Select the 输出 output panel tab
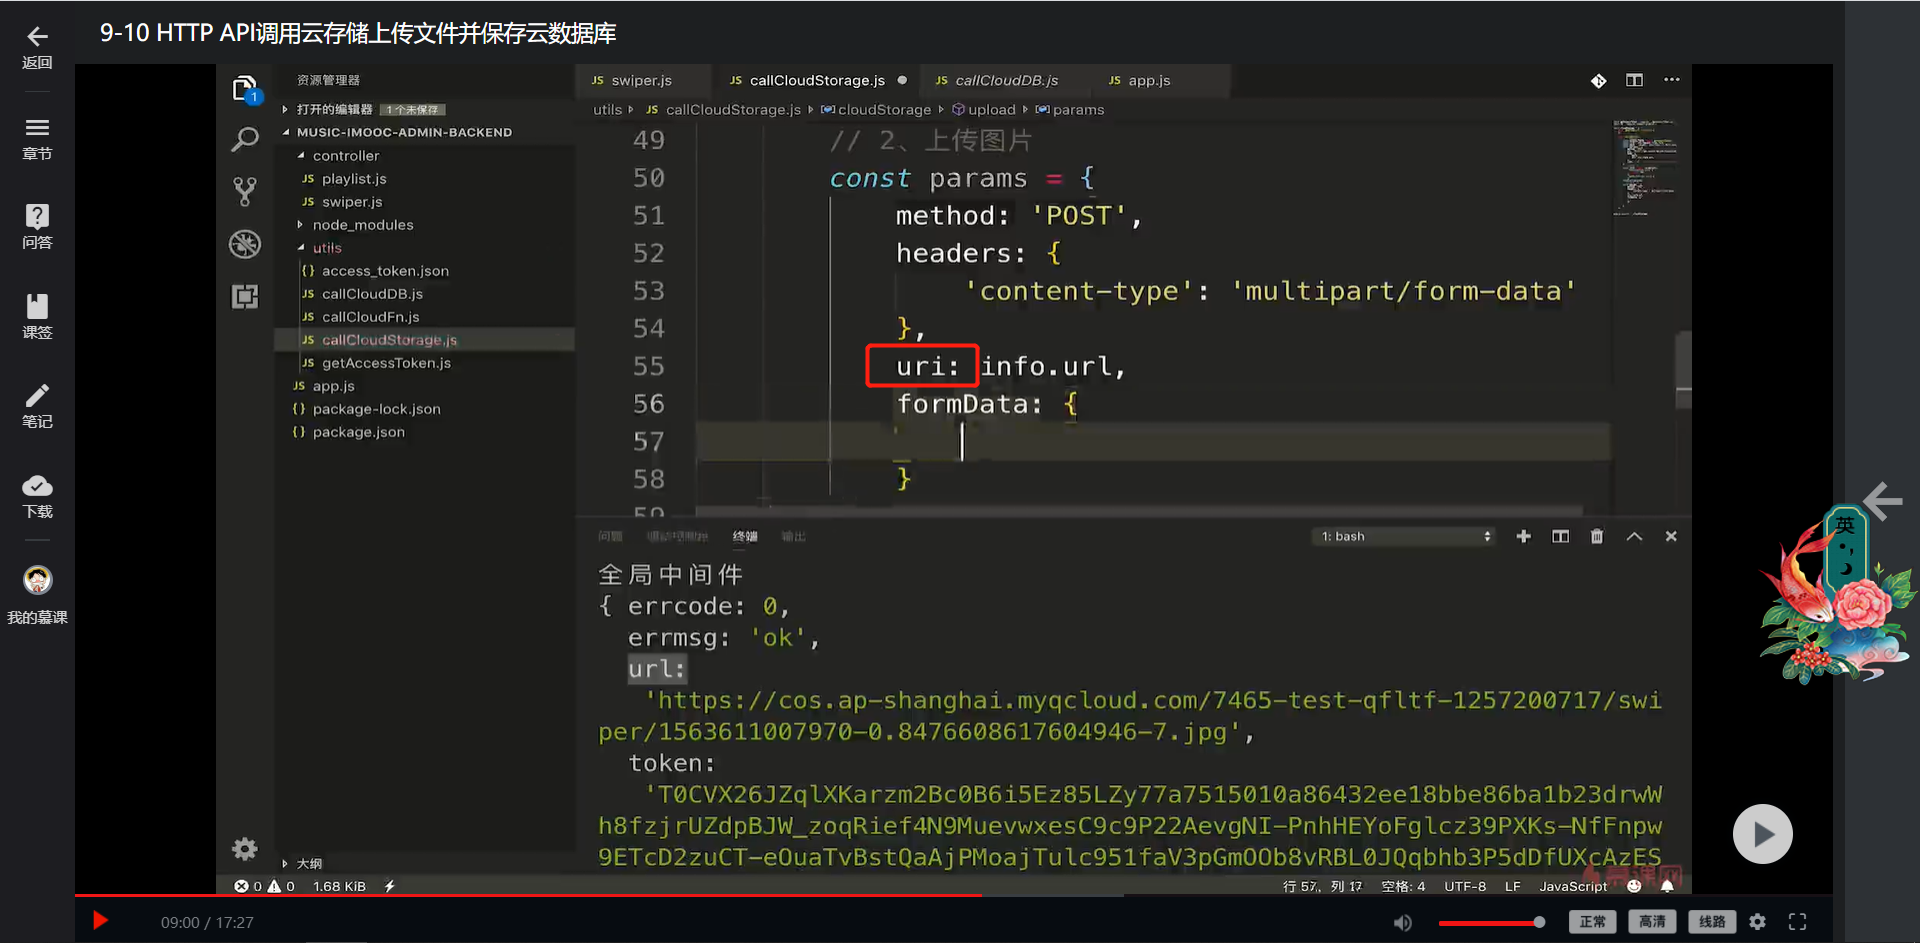The width and height of the screenshot is (1920, 943). 794,537
